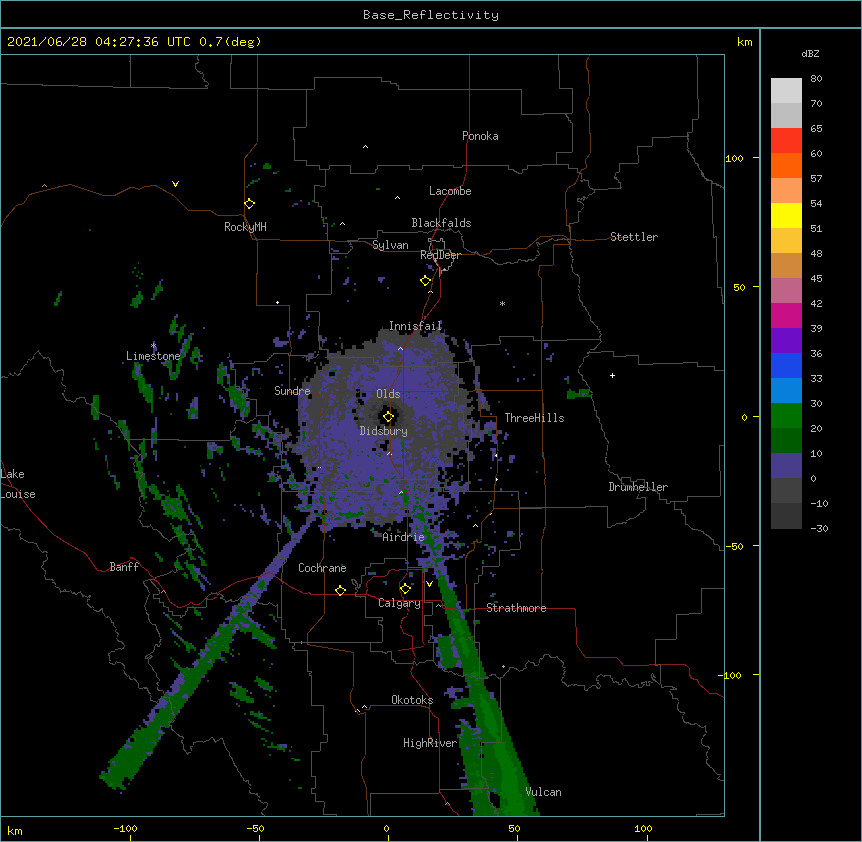
Task: Click the Vulcan town label
Action: (543, 792)
